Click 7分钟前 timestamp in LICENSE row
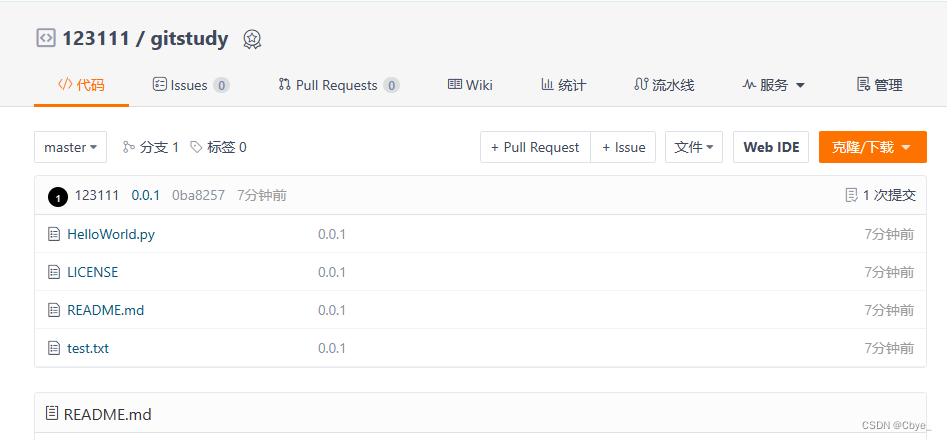The image size is (947, 440). (x=889, y=272)
